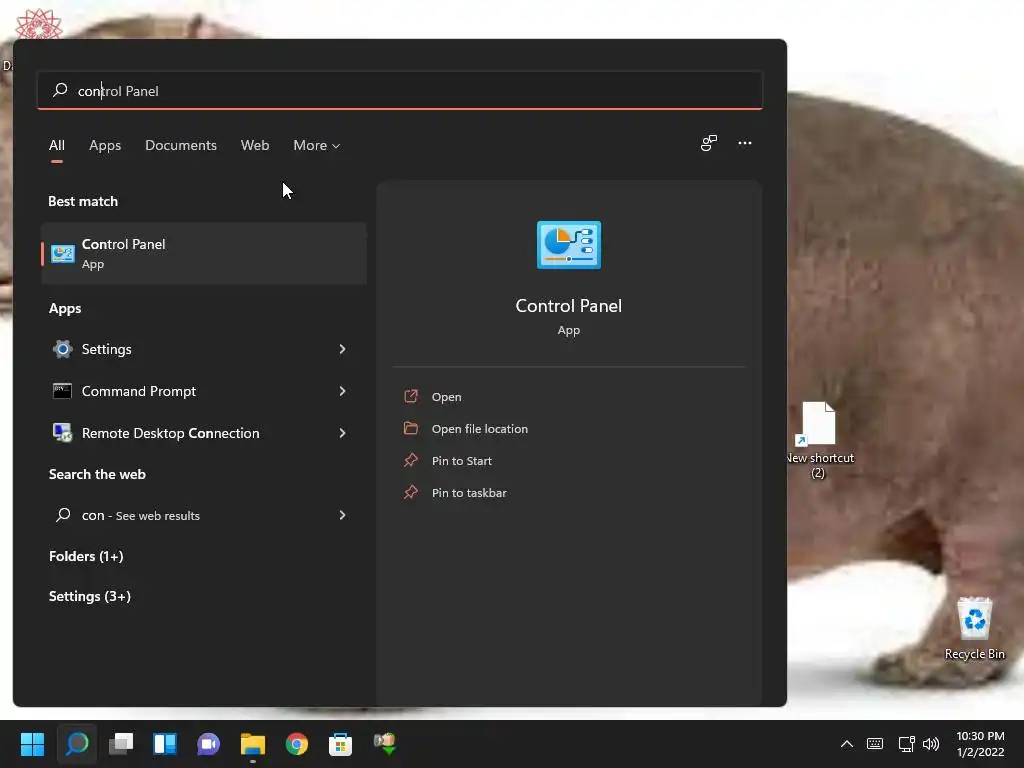Click the Command Prompt icon
This screenshot has width=1024, height=768.
click(x=62, y=391)
